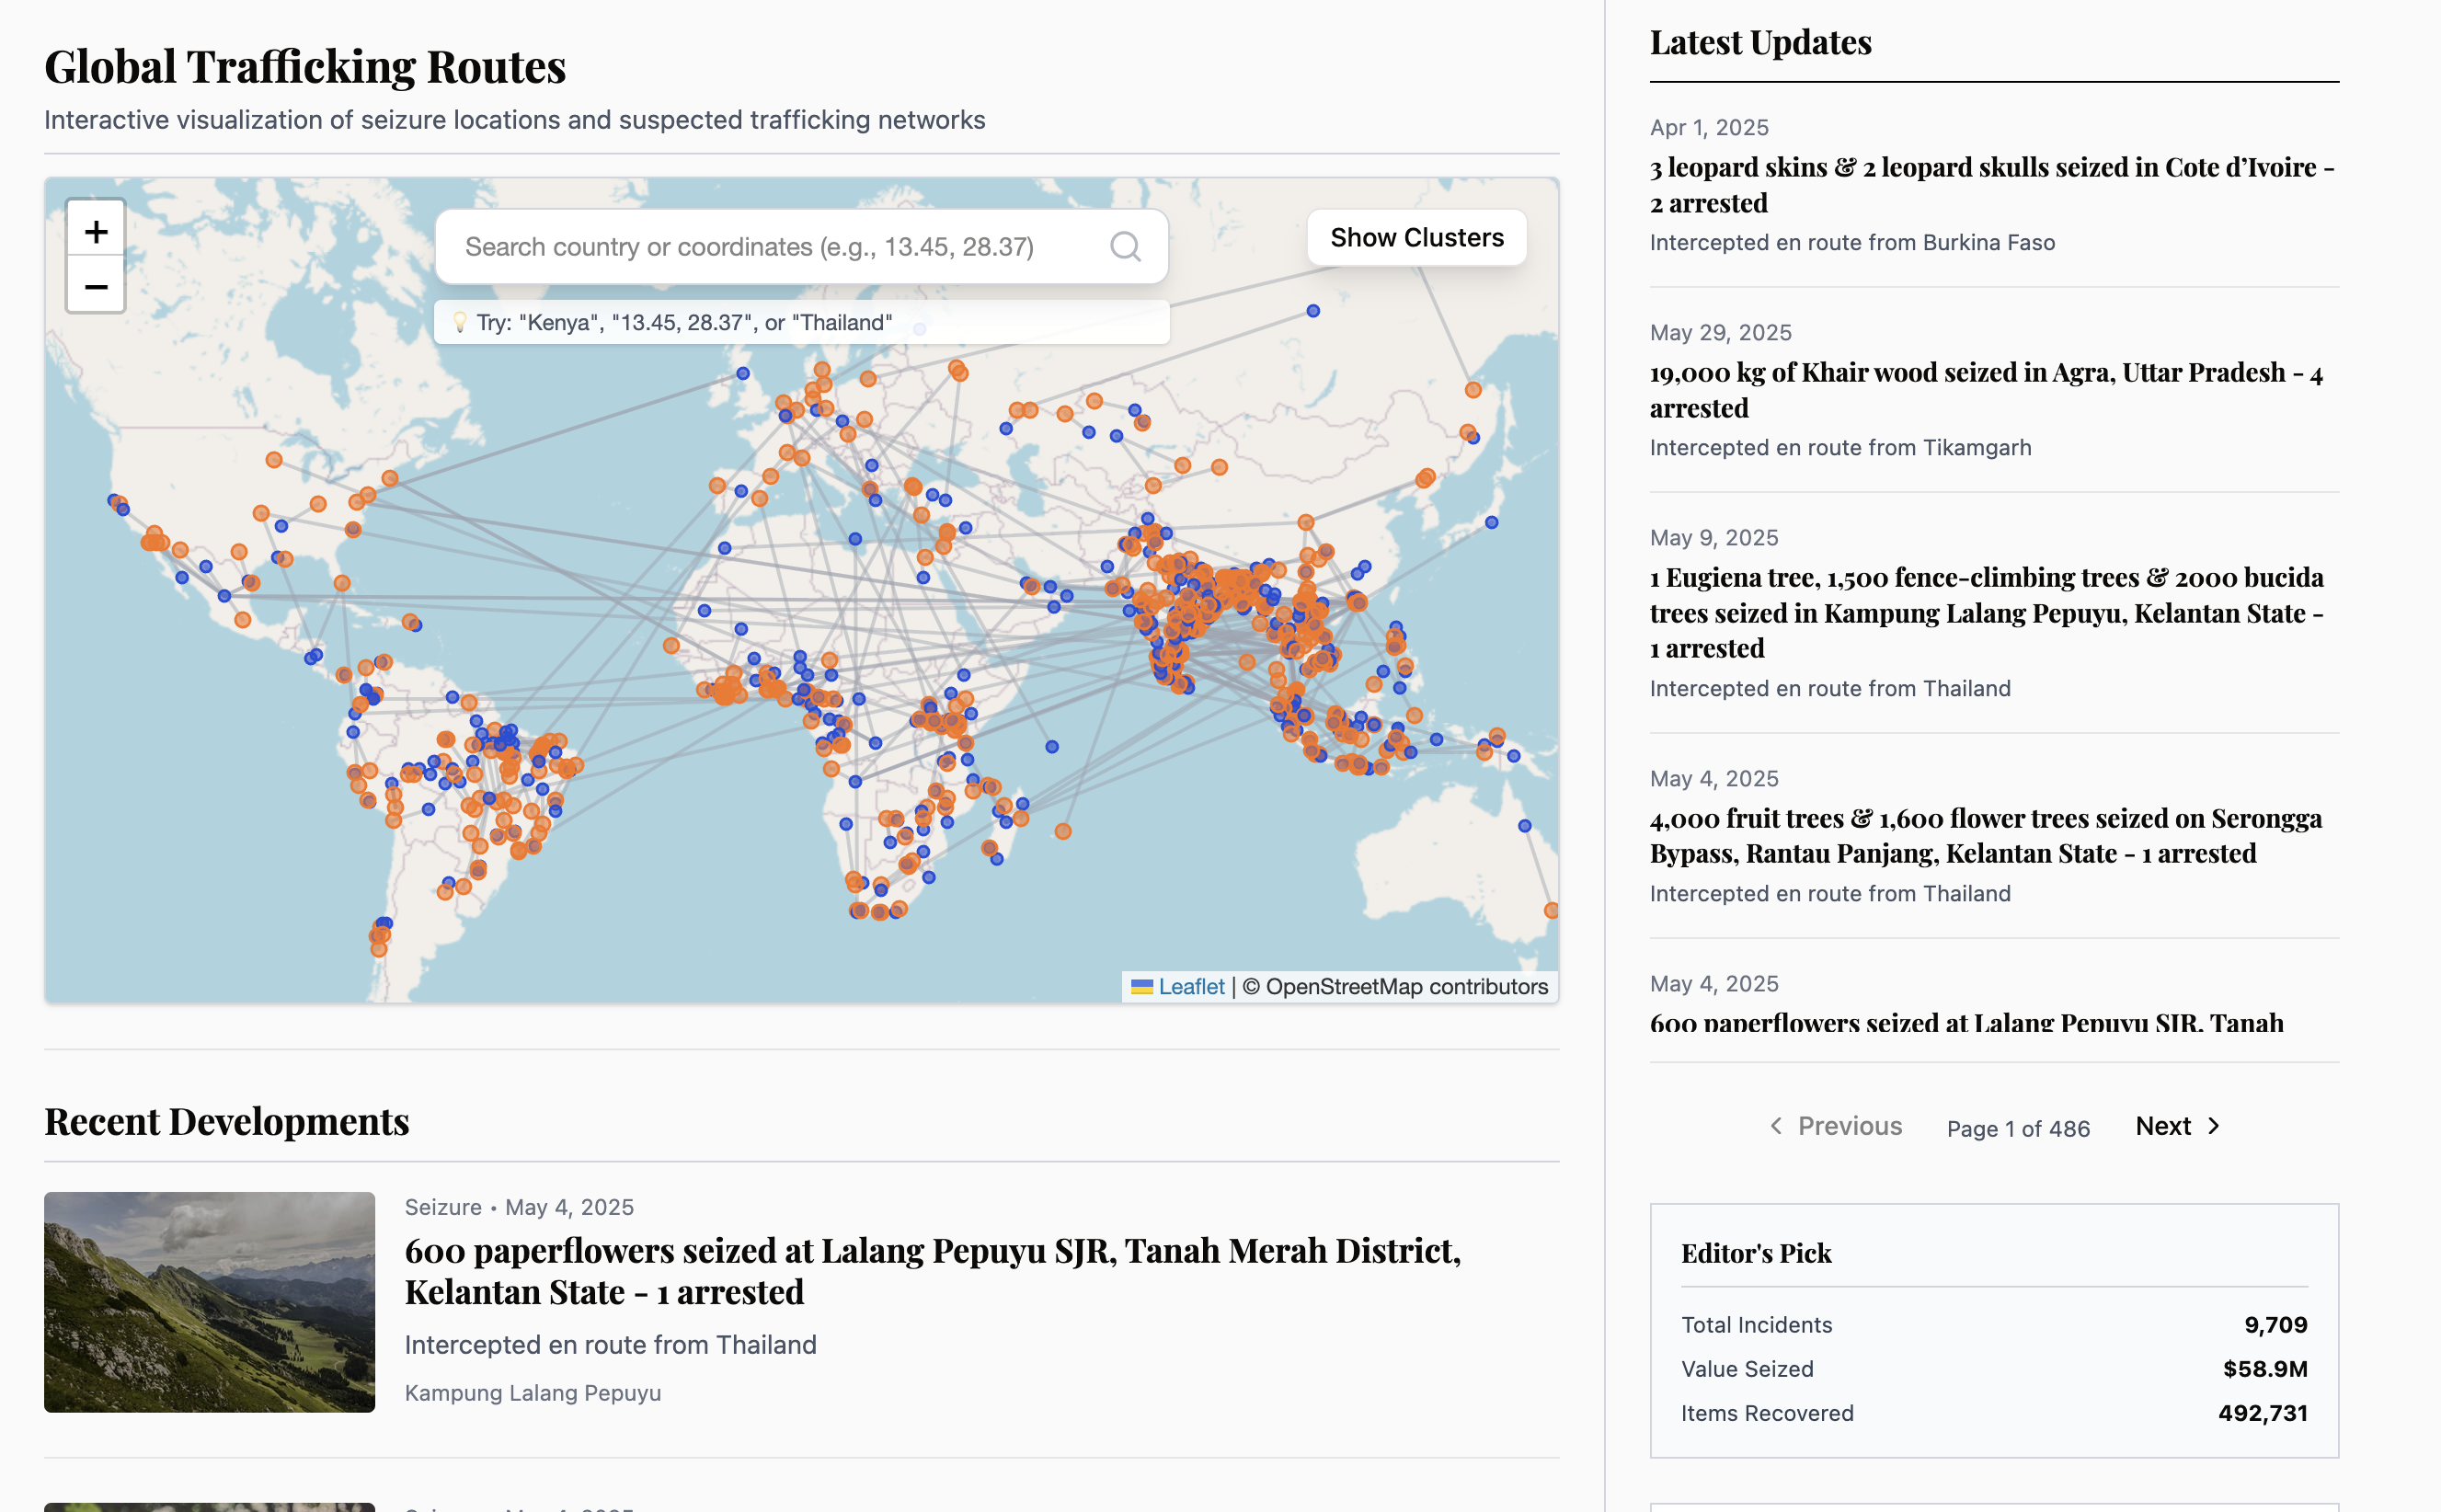Open leopard skins seized in Cote d'Ivoire update
2441x1512 pixels.
1991,185
